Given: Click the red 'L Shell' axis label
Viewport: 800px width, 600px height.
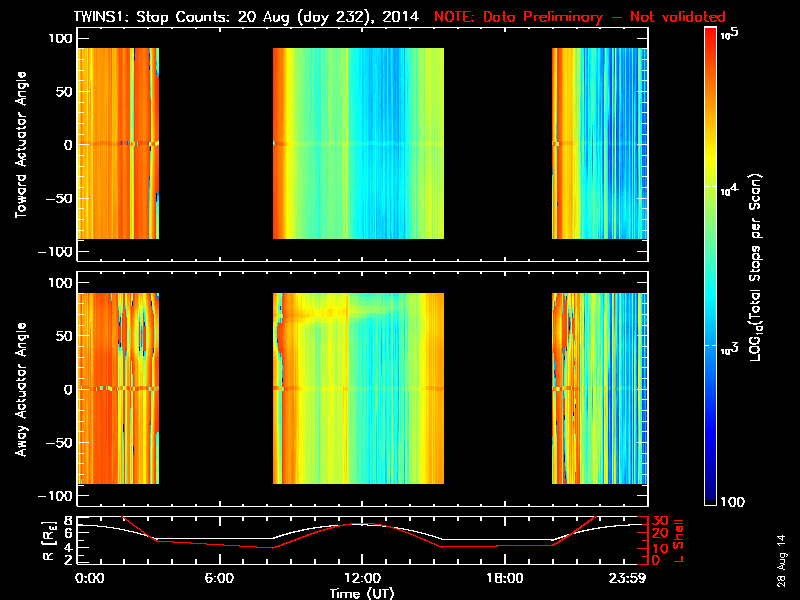Looking at the screenshot, I should [678, 541].
